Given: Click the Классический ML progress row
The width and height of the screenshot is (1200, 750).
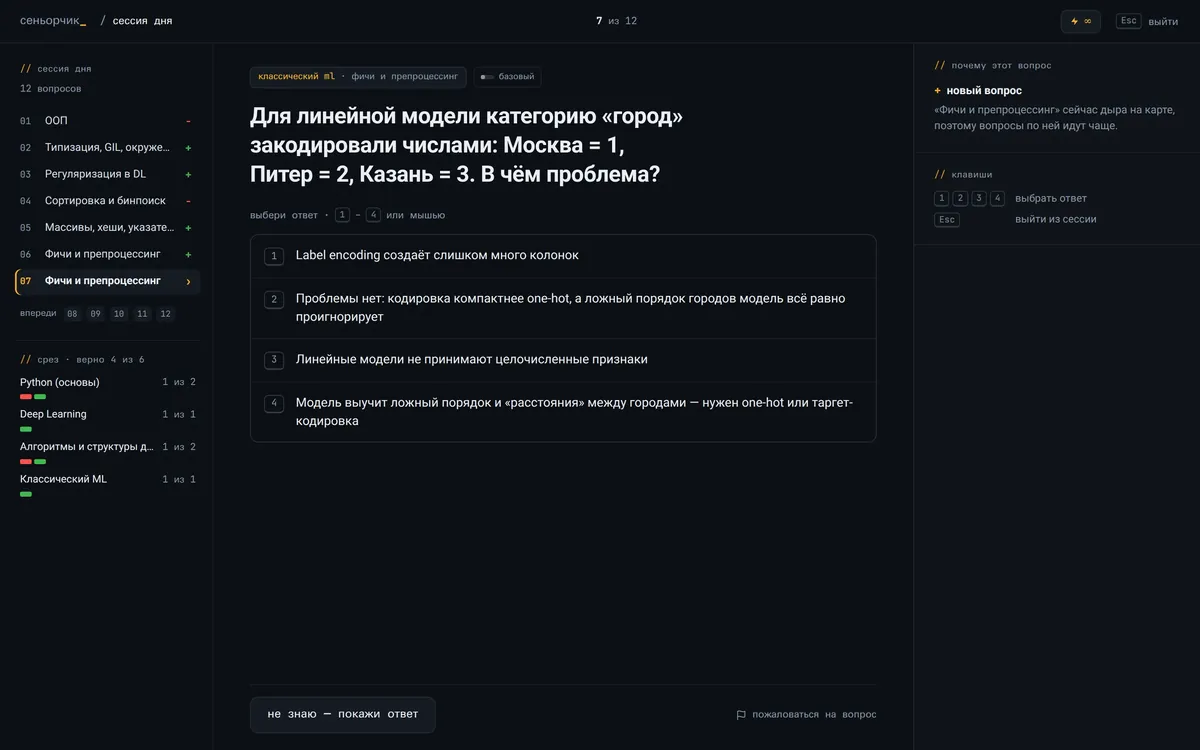Looking at the screenshot, I should pyautogui.click(x=108, y=485).
